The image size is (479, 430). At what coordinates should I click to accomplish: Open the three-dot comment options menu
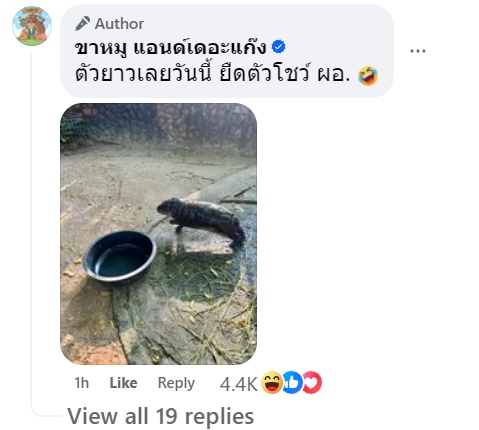pyautogui.click(x=417, y=51)
